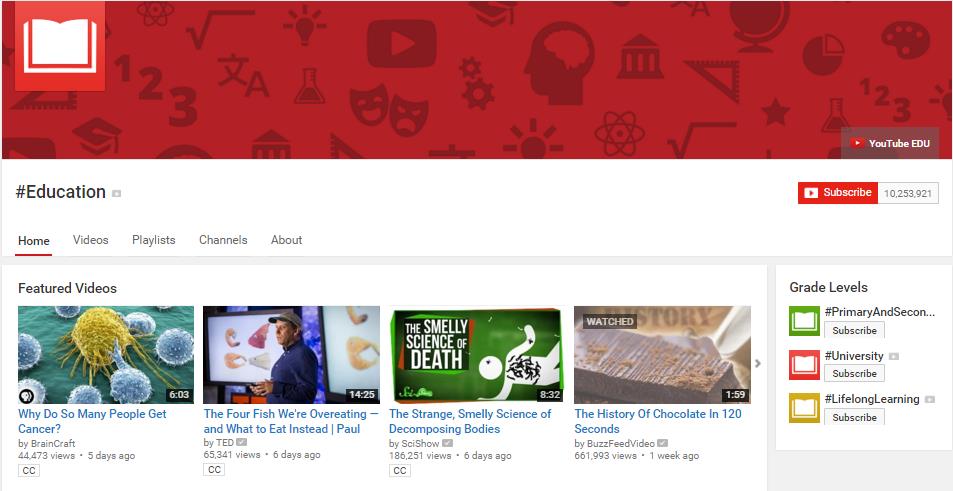Open the #PrimaryAndSecon... channel link

[879, 312]
